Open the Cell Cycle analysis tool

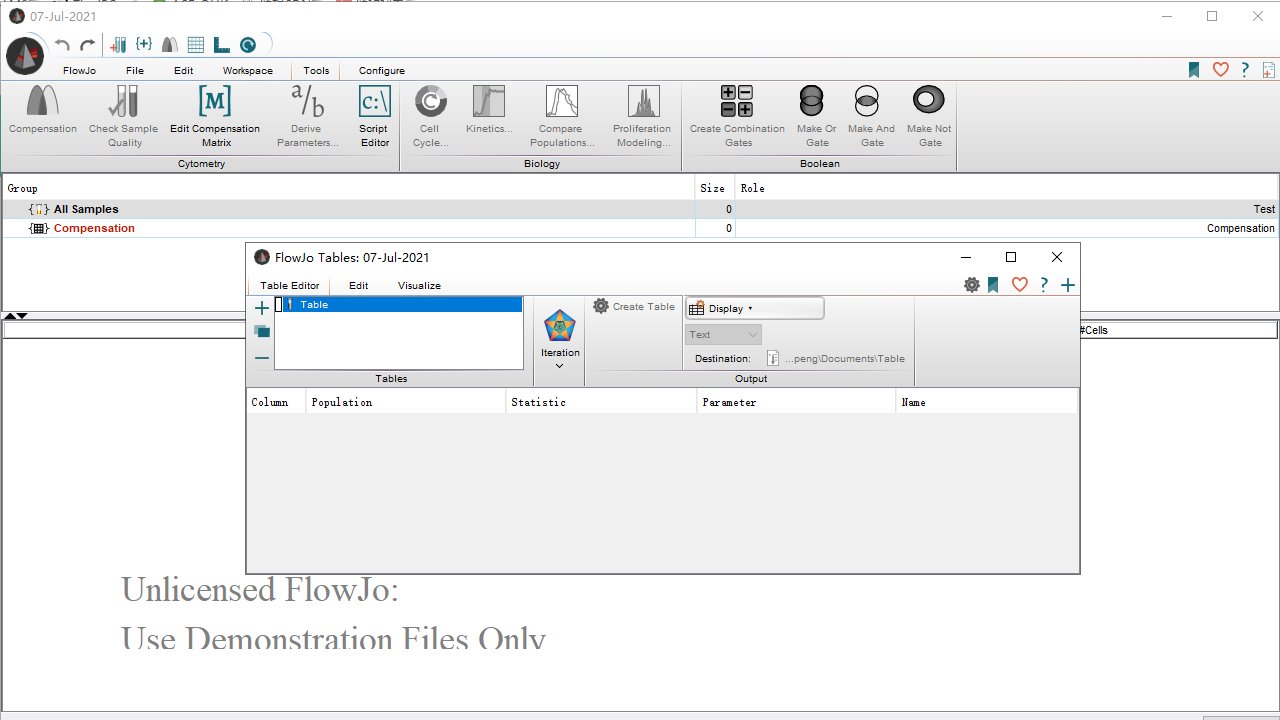tap(430, 110)
